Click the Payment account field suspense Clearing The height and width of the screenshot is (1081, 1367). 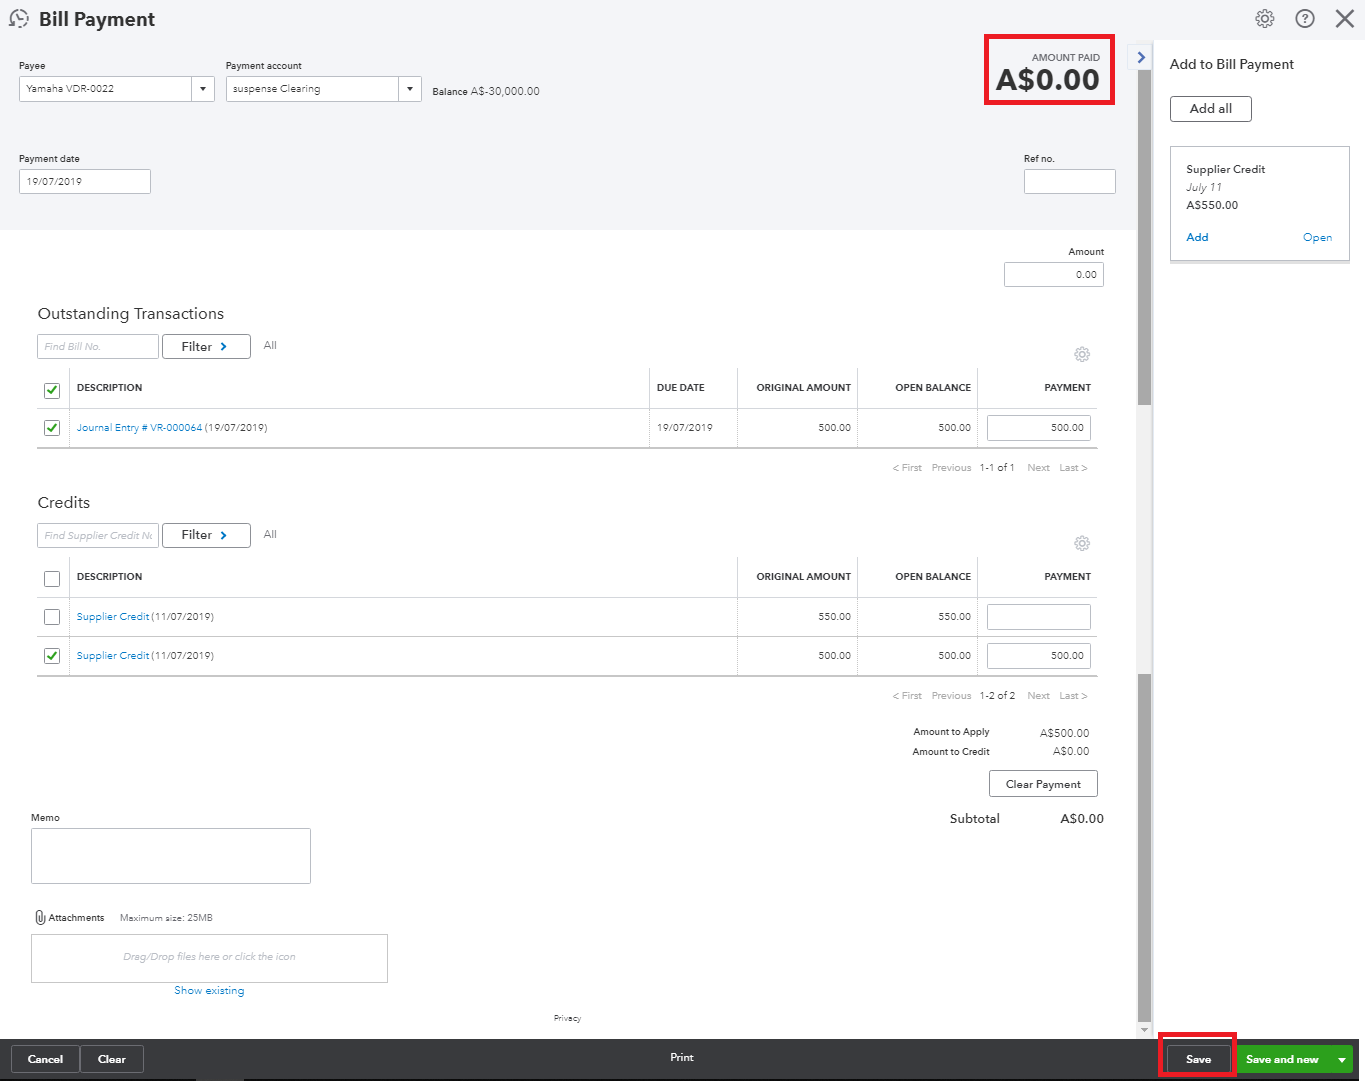tap(312, 89)
